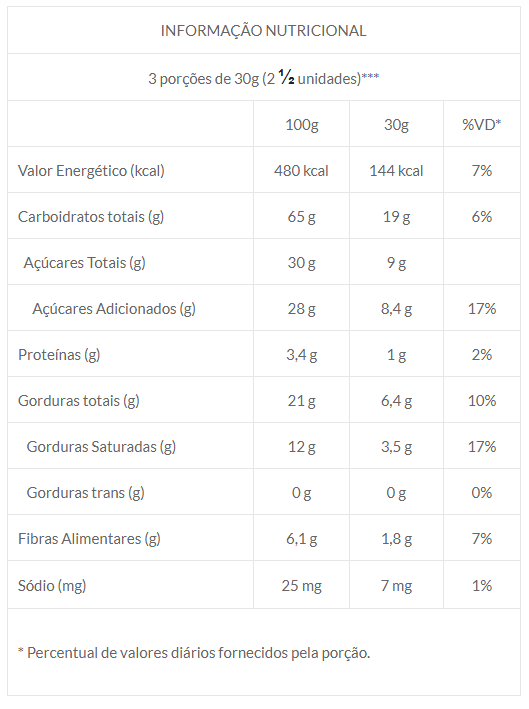
Task: Click the Açúcares Totais (g) row label
Action: [x=85, y=263]
